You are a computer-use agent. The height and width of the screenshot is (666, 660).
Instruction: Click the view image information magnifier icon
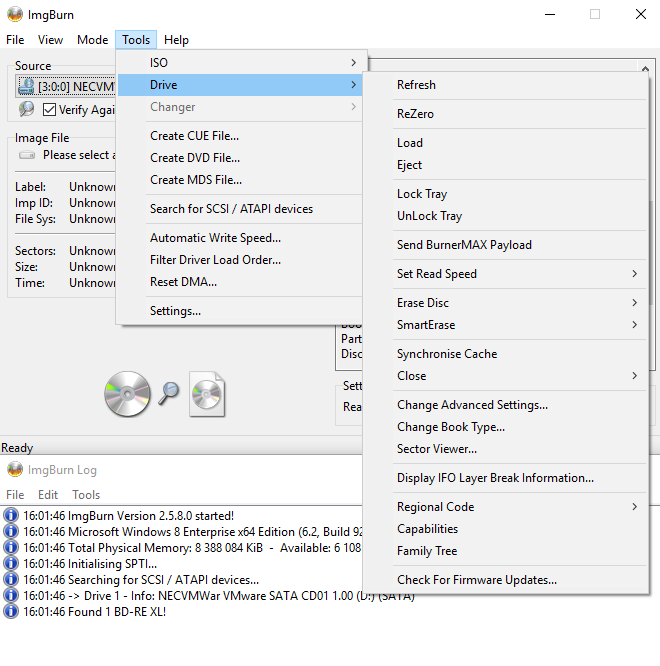tap(26, 109)
